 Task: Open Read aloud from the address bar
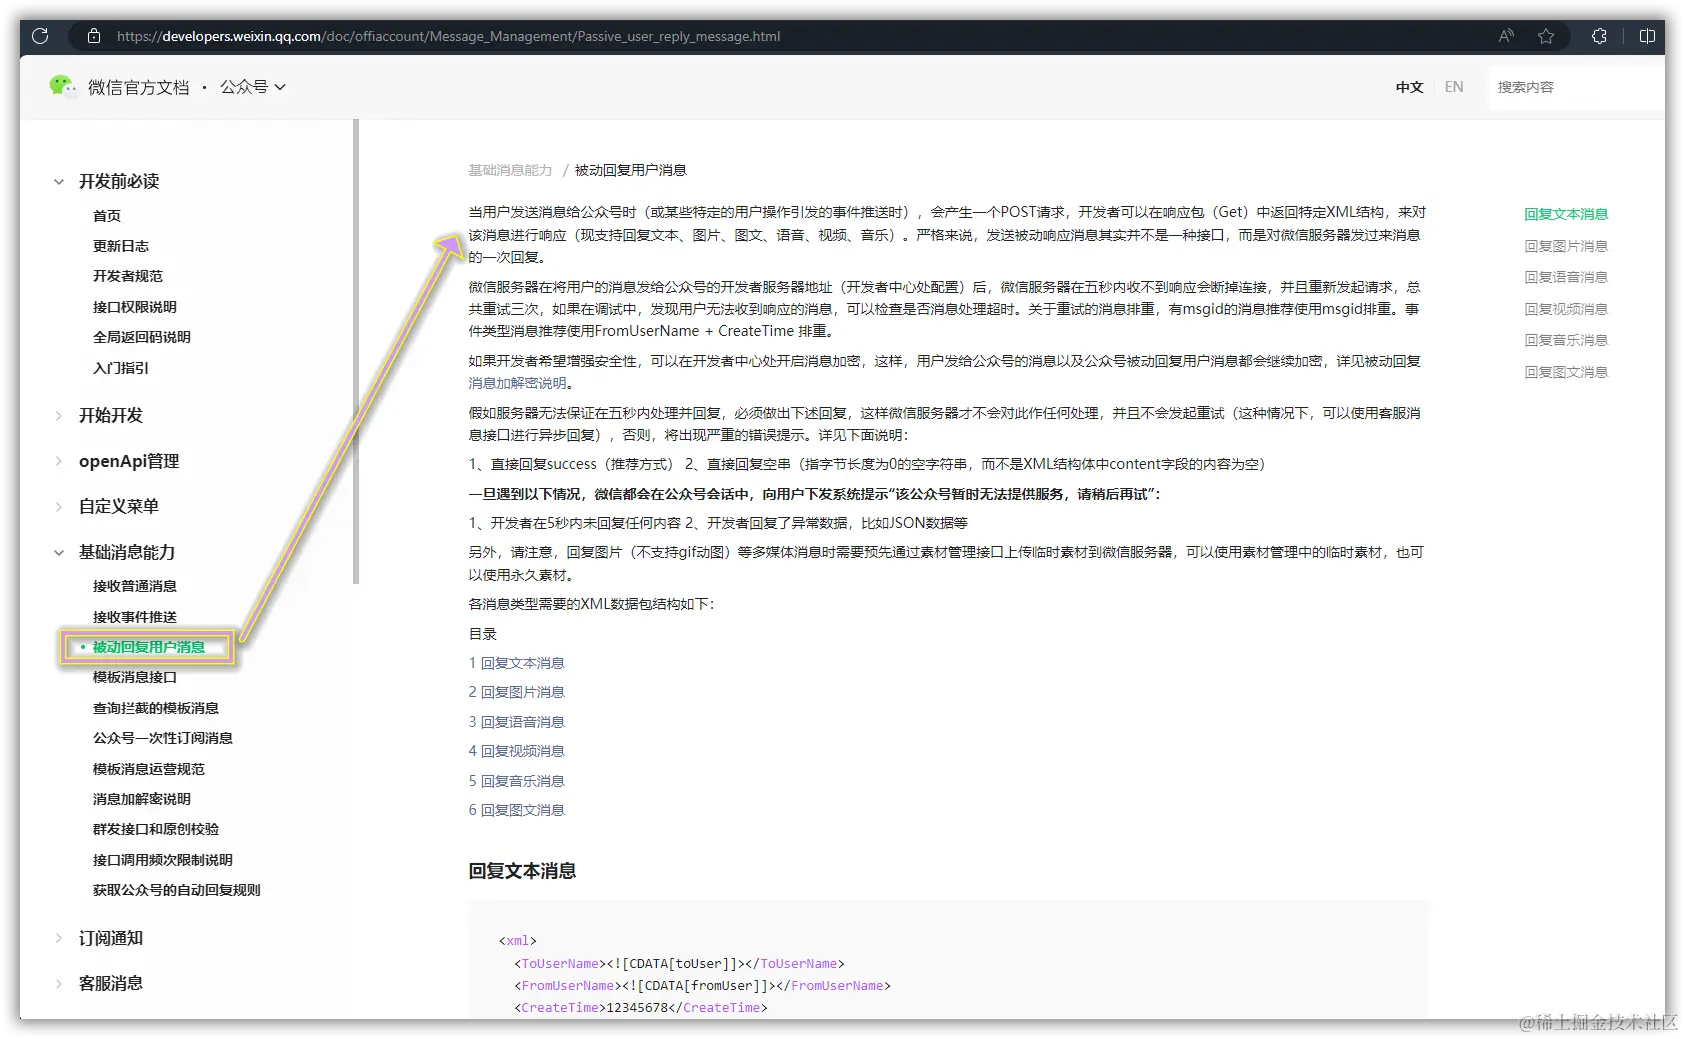(1506, 36)
